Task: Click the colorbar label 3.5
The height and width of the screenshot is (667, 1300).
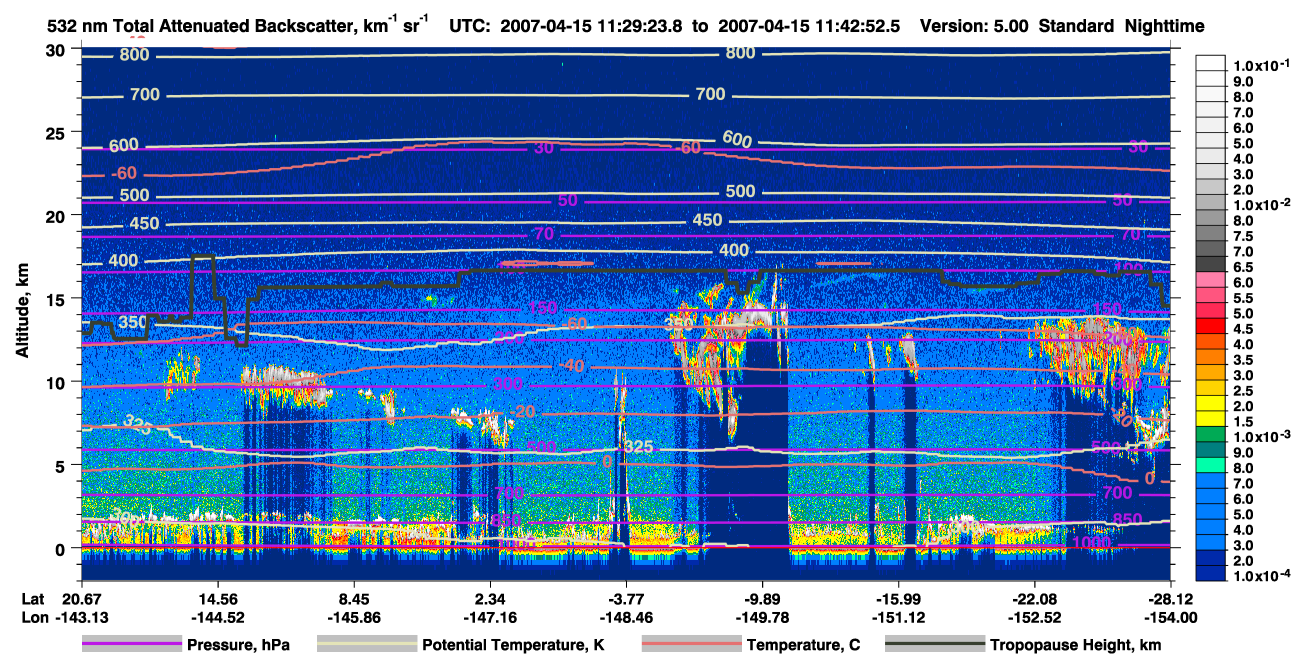Action: coord(1242,360)
